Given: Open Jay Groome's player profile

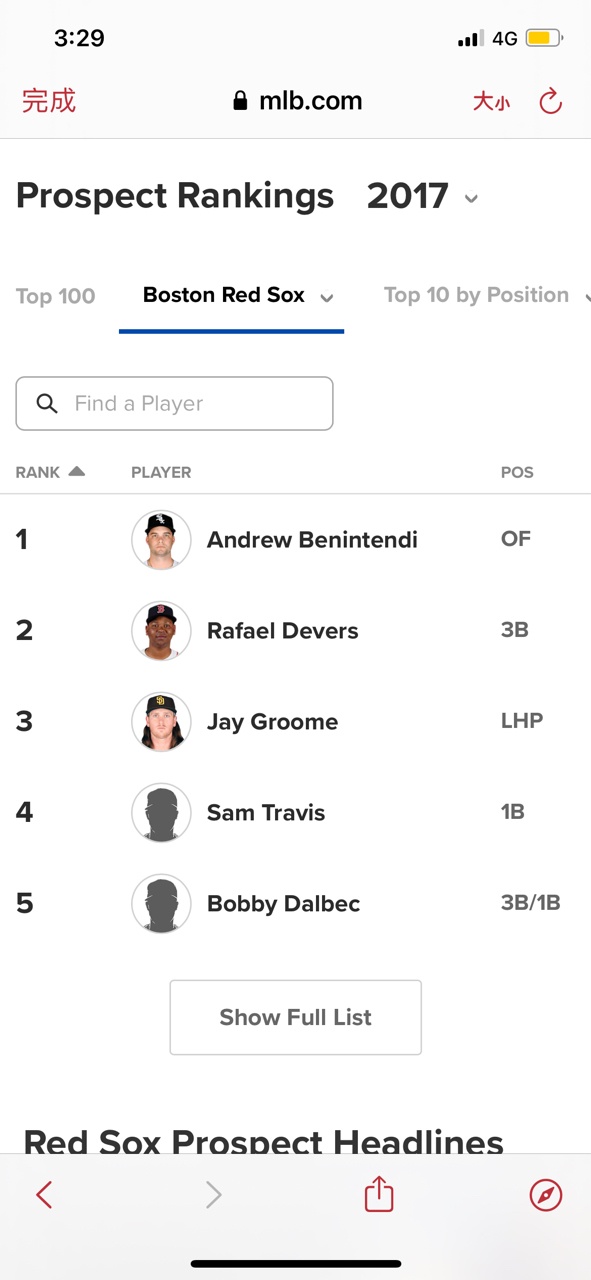Looking at the screenshot, I should coord(272,722).
